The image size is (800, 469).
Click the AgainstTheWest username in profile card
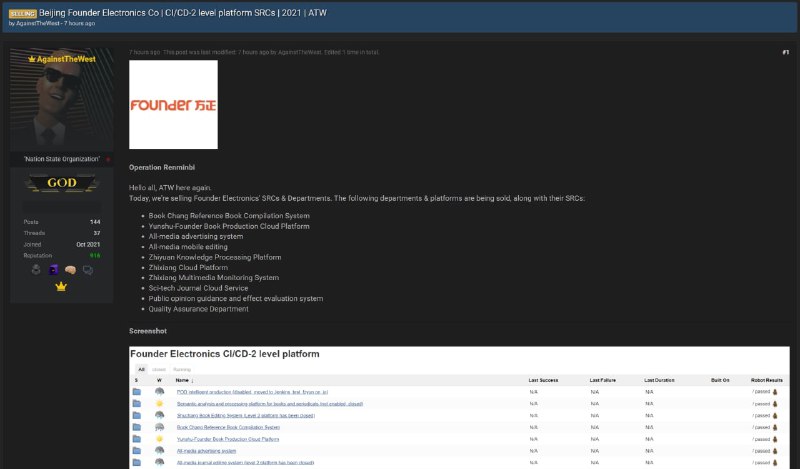66,59
